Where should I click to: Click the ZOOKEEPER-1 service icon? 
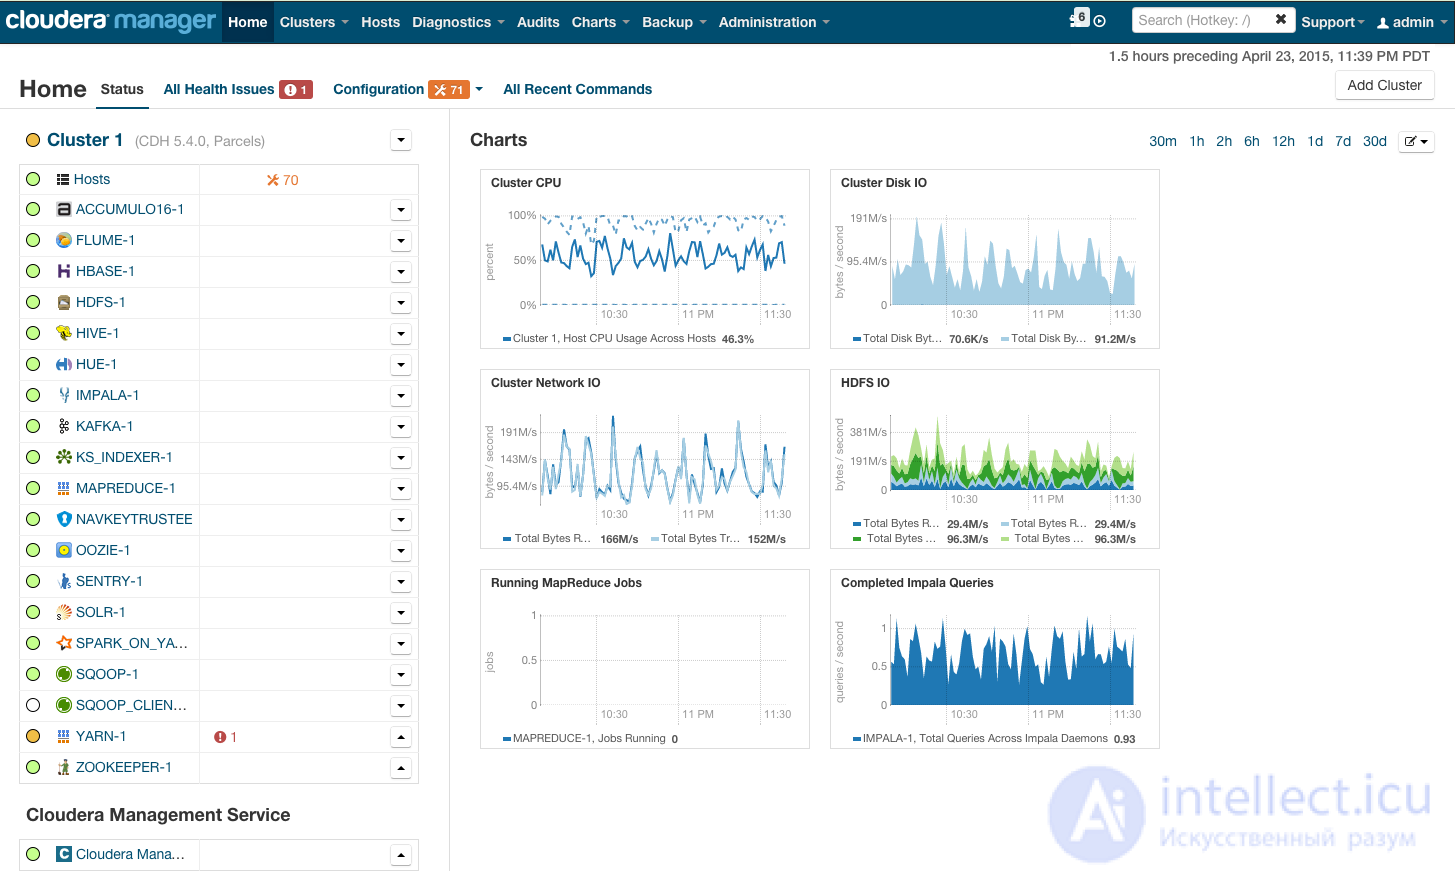64,768
